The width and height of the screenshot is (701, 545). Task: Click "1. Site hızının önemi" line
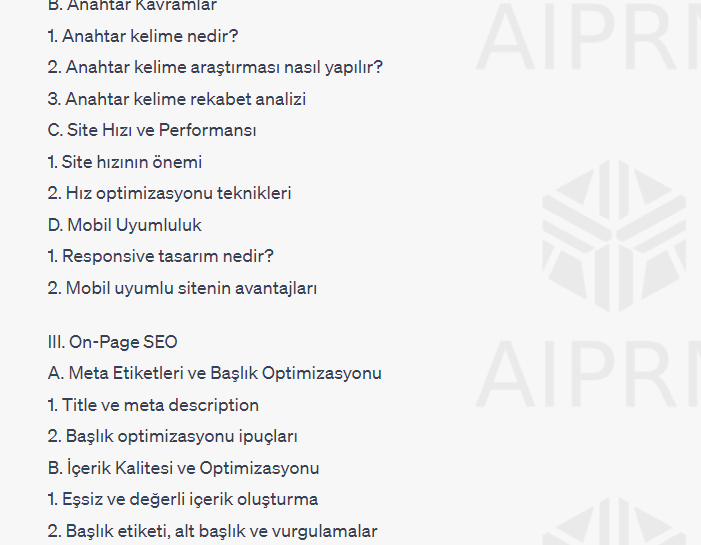(125, 162)
